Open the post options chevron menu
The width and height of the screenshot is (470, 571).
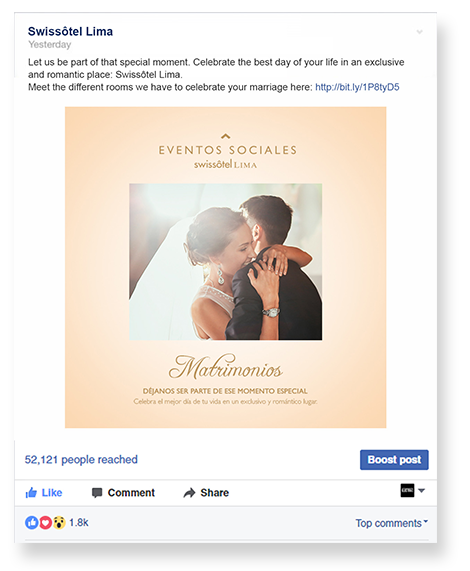click(419, 32)
